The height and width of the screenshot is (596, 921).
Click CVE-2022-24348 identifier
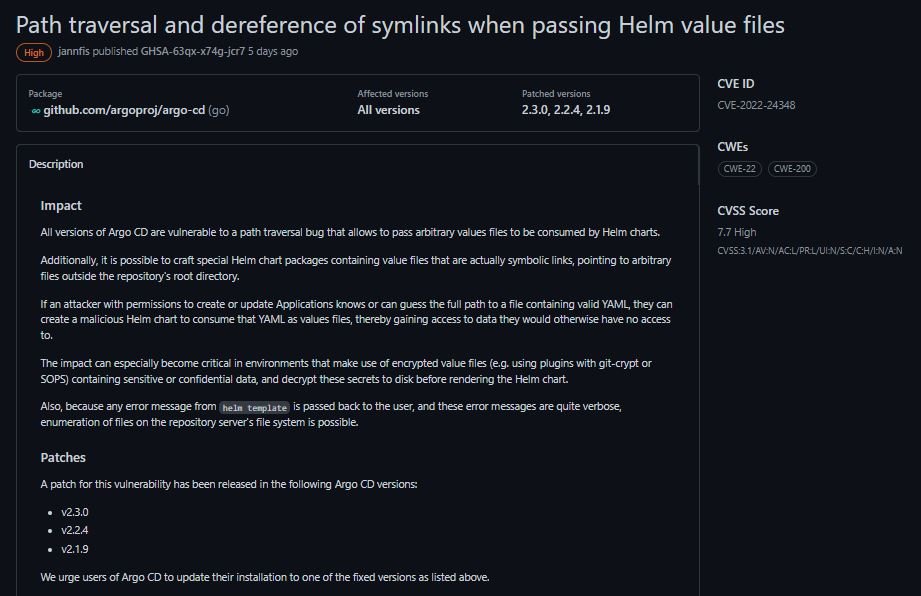pyautogui.click(x=756, y=106)
